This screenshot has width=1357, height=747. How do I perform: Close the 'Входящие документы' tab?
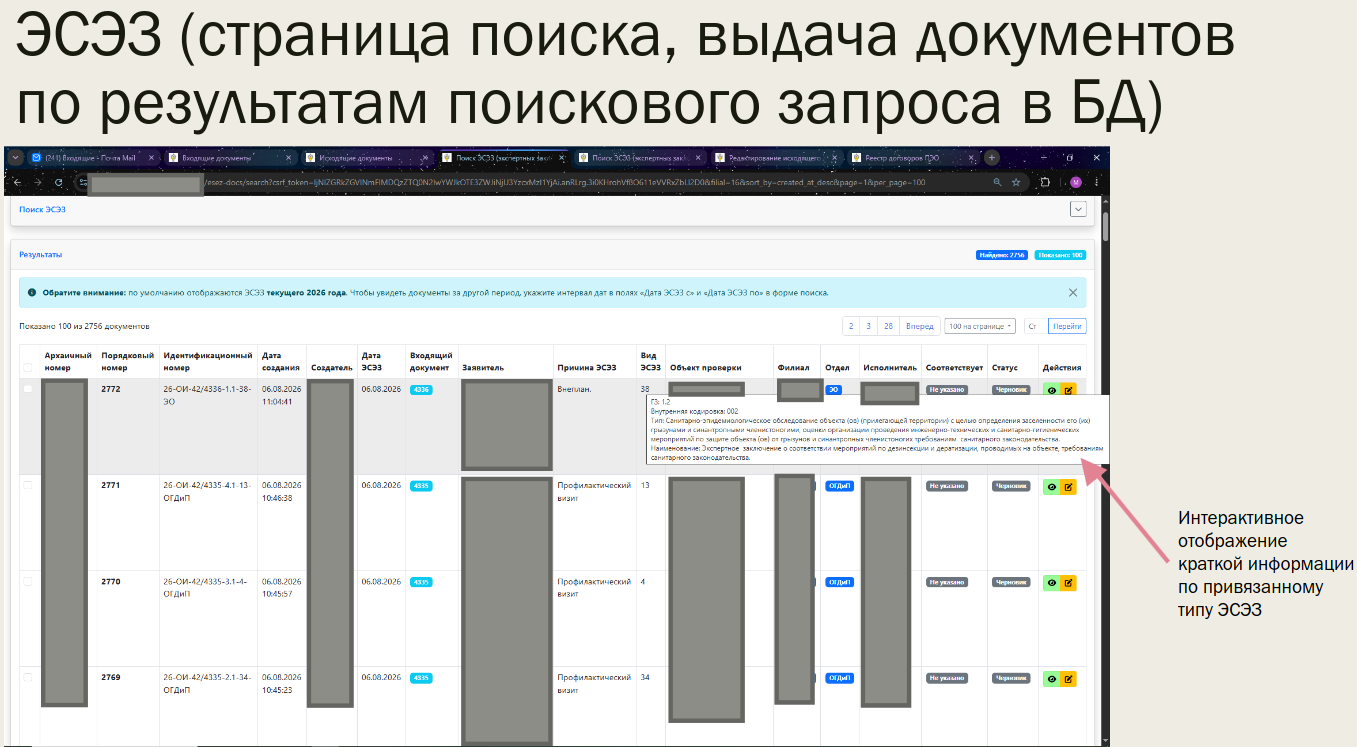(x=288, y=158)
